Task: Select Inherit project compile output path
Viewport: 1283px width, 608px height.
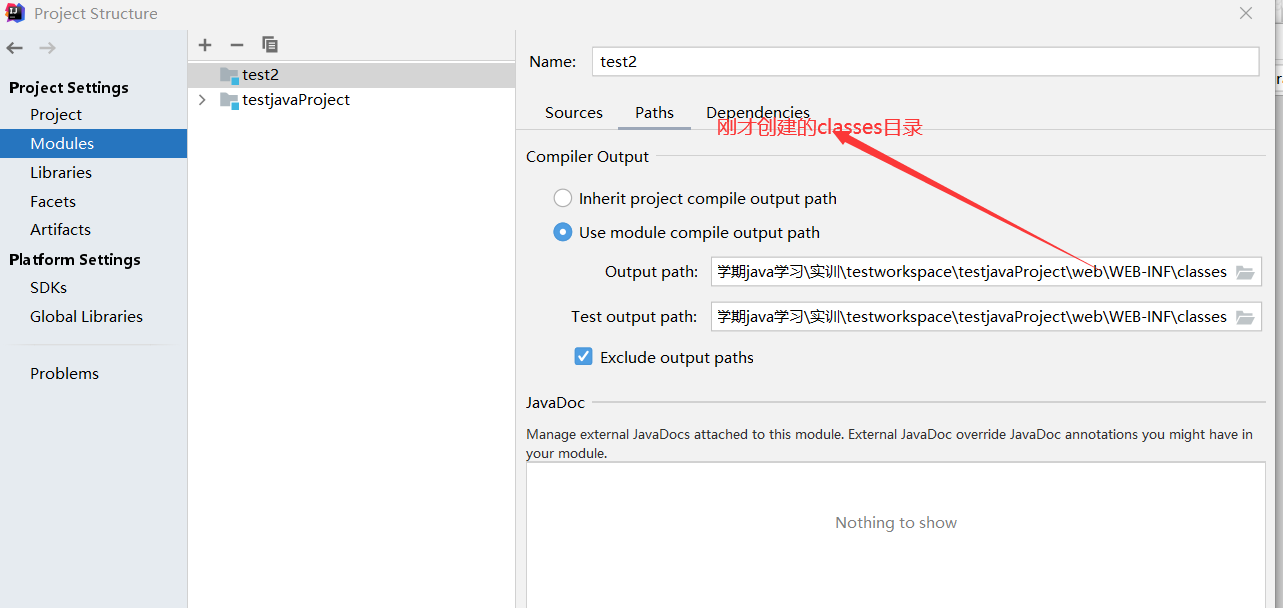Action: click(x=563, y=198)
